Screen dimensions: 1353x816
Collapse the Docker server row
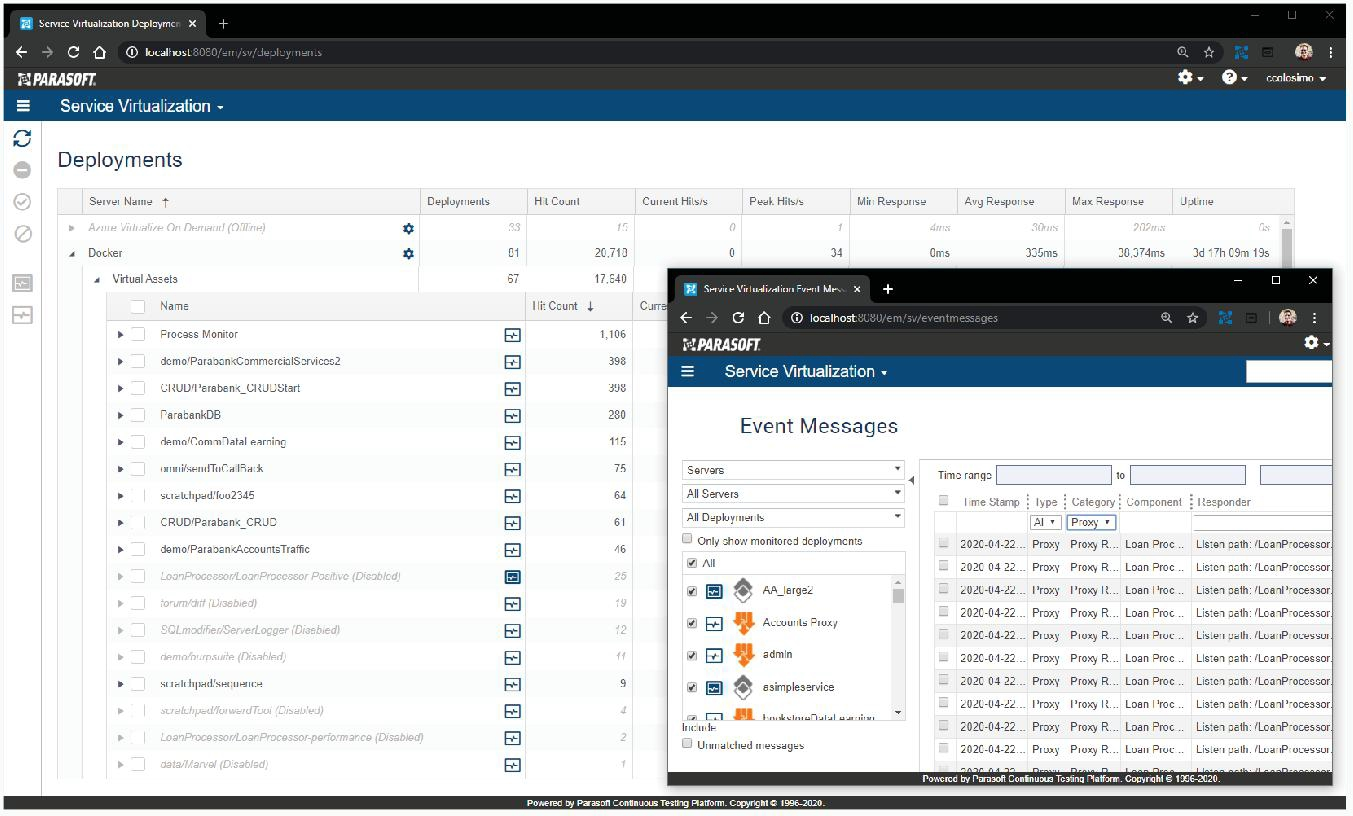pos(72,254)
